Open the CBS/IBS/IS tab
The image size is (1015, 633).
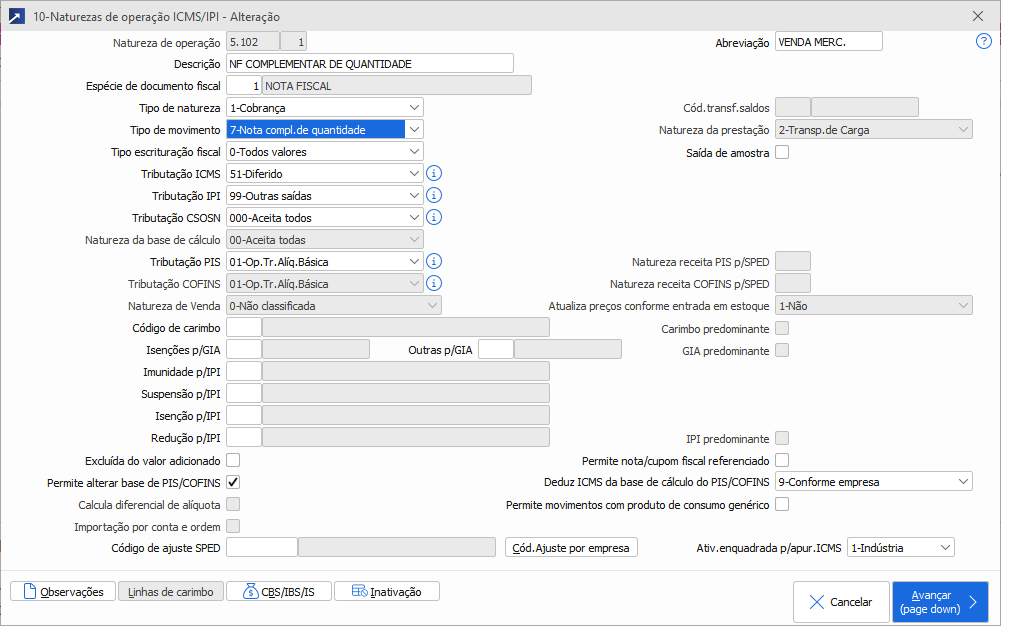[279, 592]
